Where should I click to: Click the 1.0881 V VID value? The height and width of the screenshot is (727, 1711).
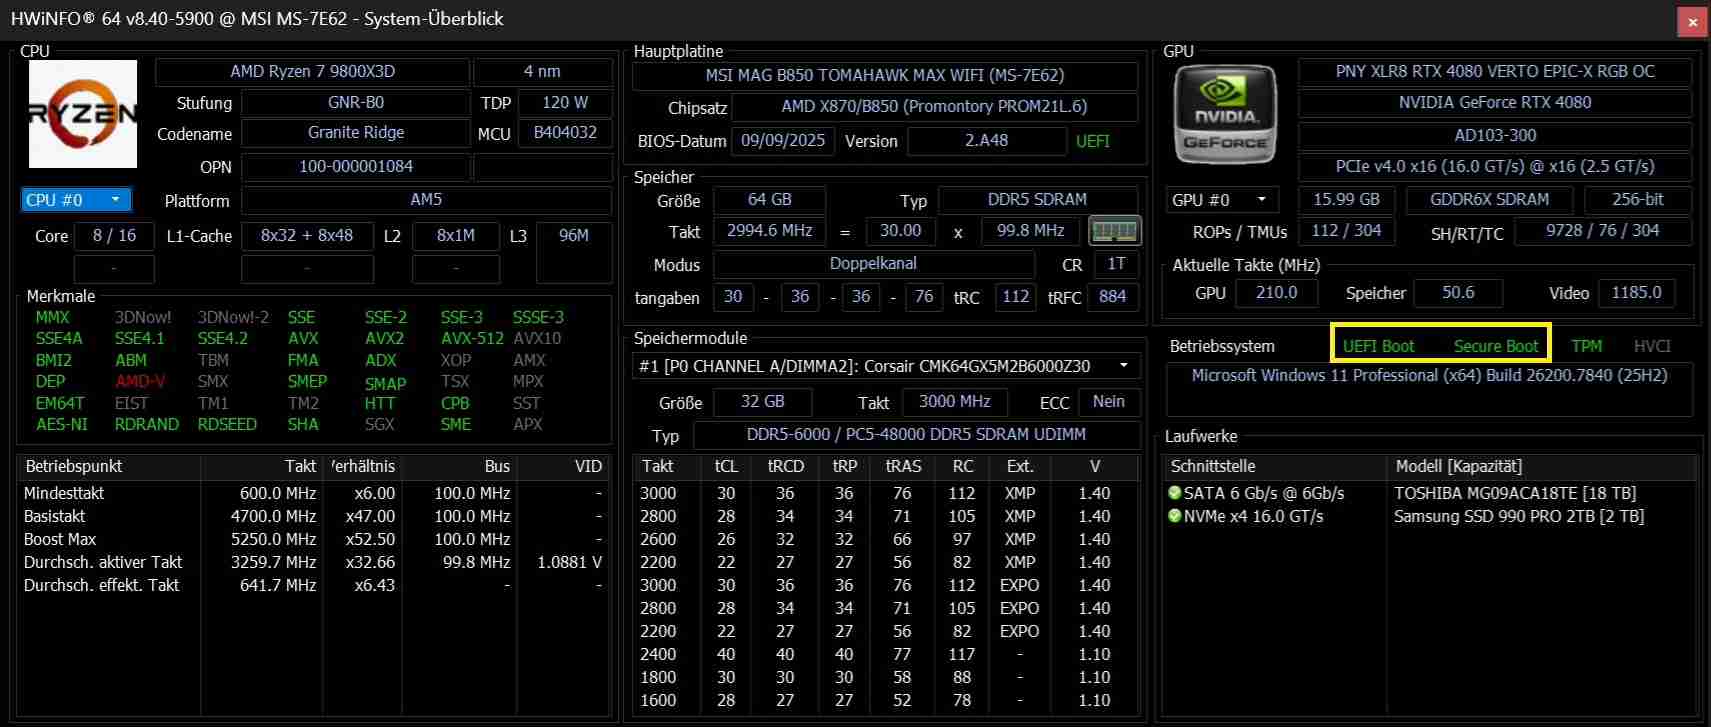(569, 562)
